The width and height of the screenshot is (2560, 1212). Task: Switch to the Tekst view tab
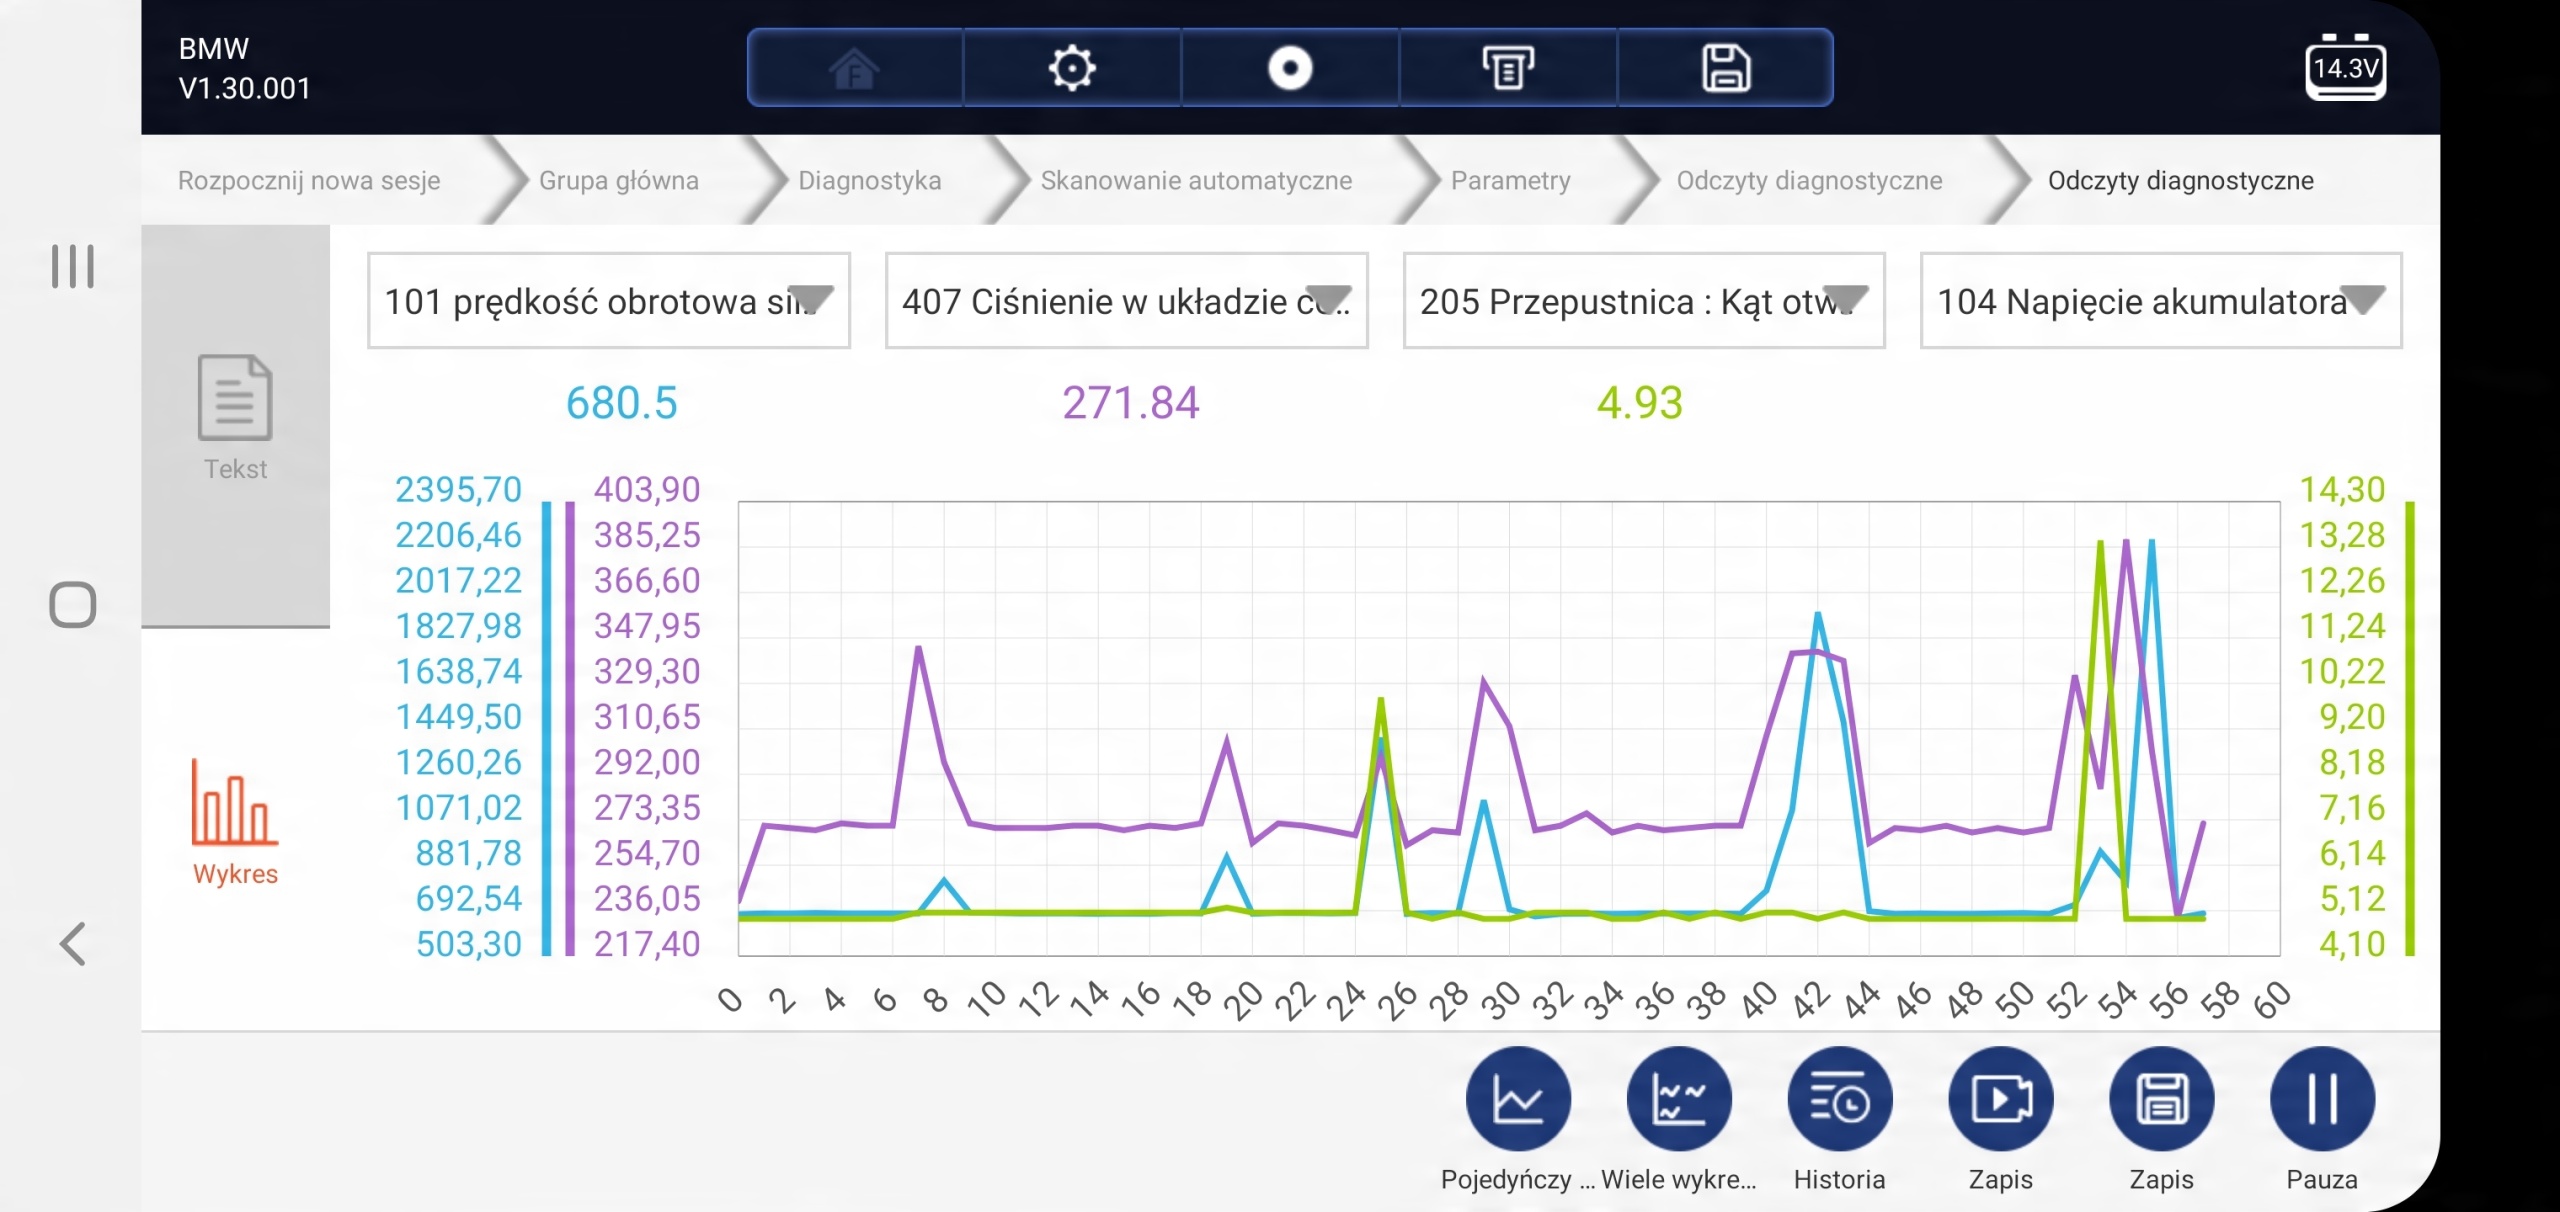tap(235, 420)
